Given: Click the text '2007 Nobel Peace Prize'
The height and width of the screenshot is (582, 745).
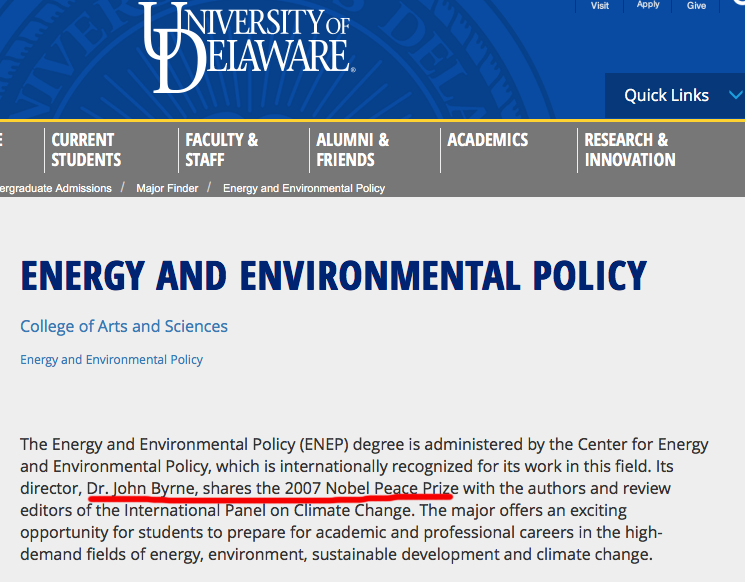Looking at the screenshot, I should (372, 488).
